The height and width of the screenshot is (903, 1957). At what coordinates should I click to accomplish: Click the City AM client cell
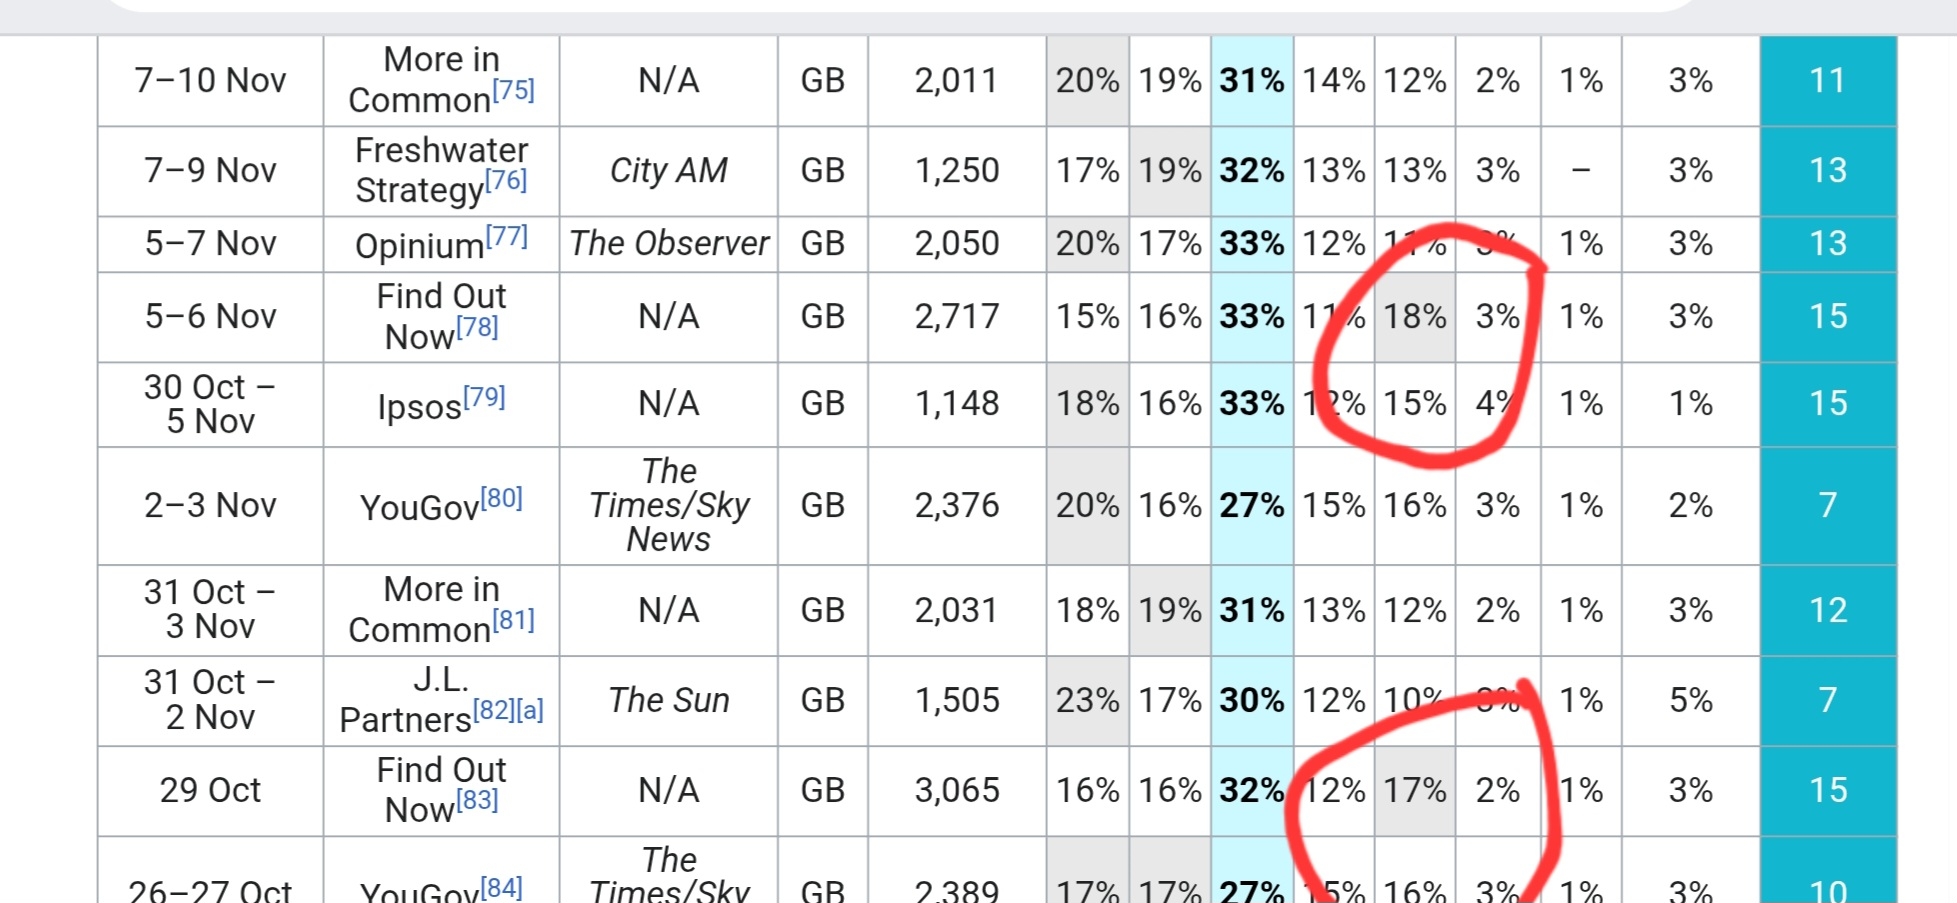point(668,171)
